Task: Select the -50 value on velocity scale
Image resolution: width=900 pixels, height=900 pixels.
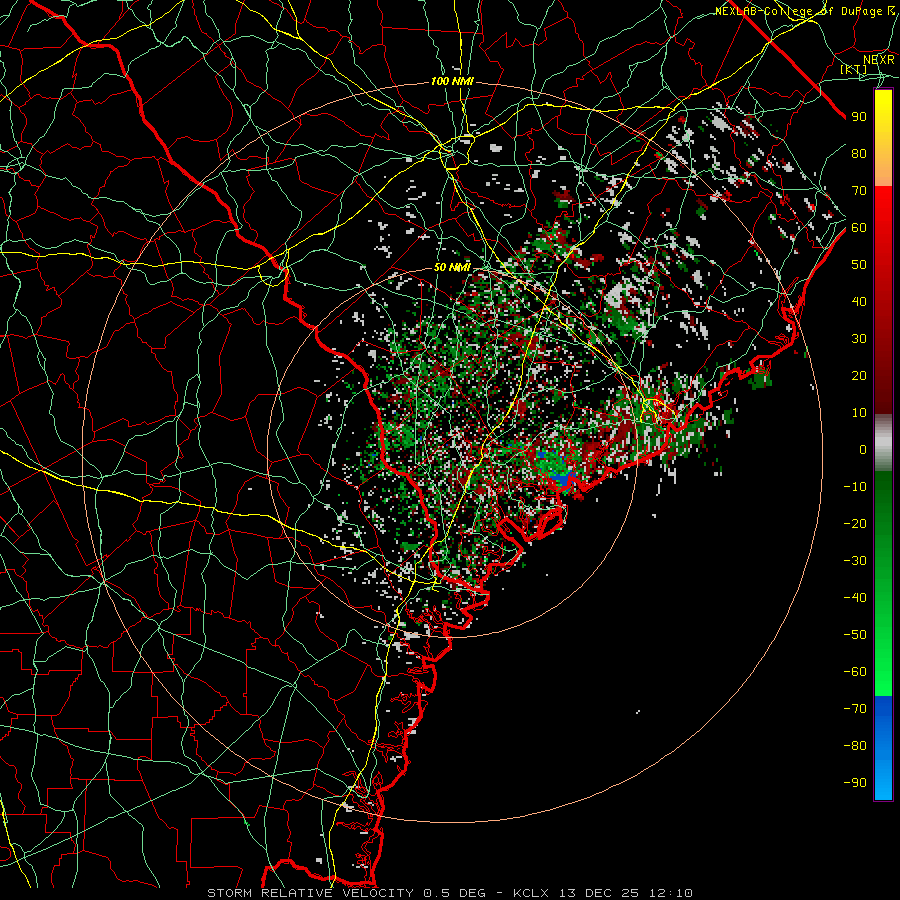Action: (855, 635)
